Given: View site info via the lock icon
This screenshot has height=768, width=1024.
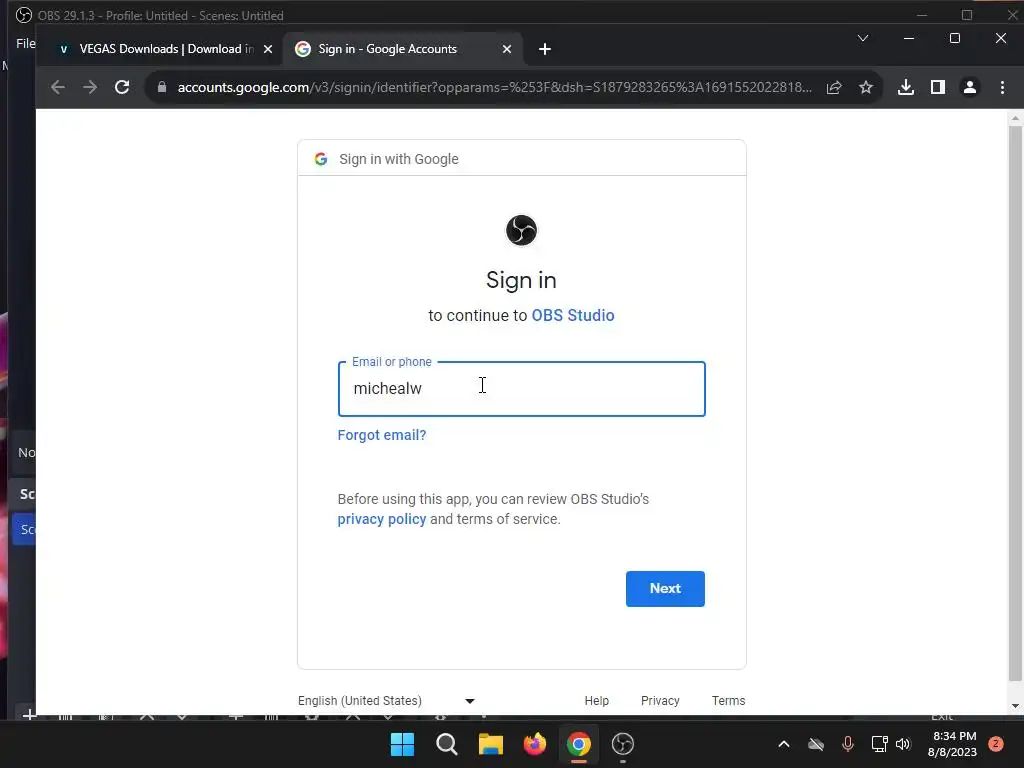Looking at the screenshot, I should coord(162,88).
